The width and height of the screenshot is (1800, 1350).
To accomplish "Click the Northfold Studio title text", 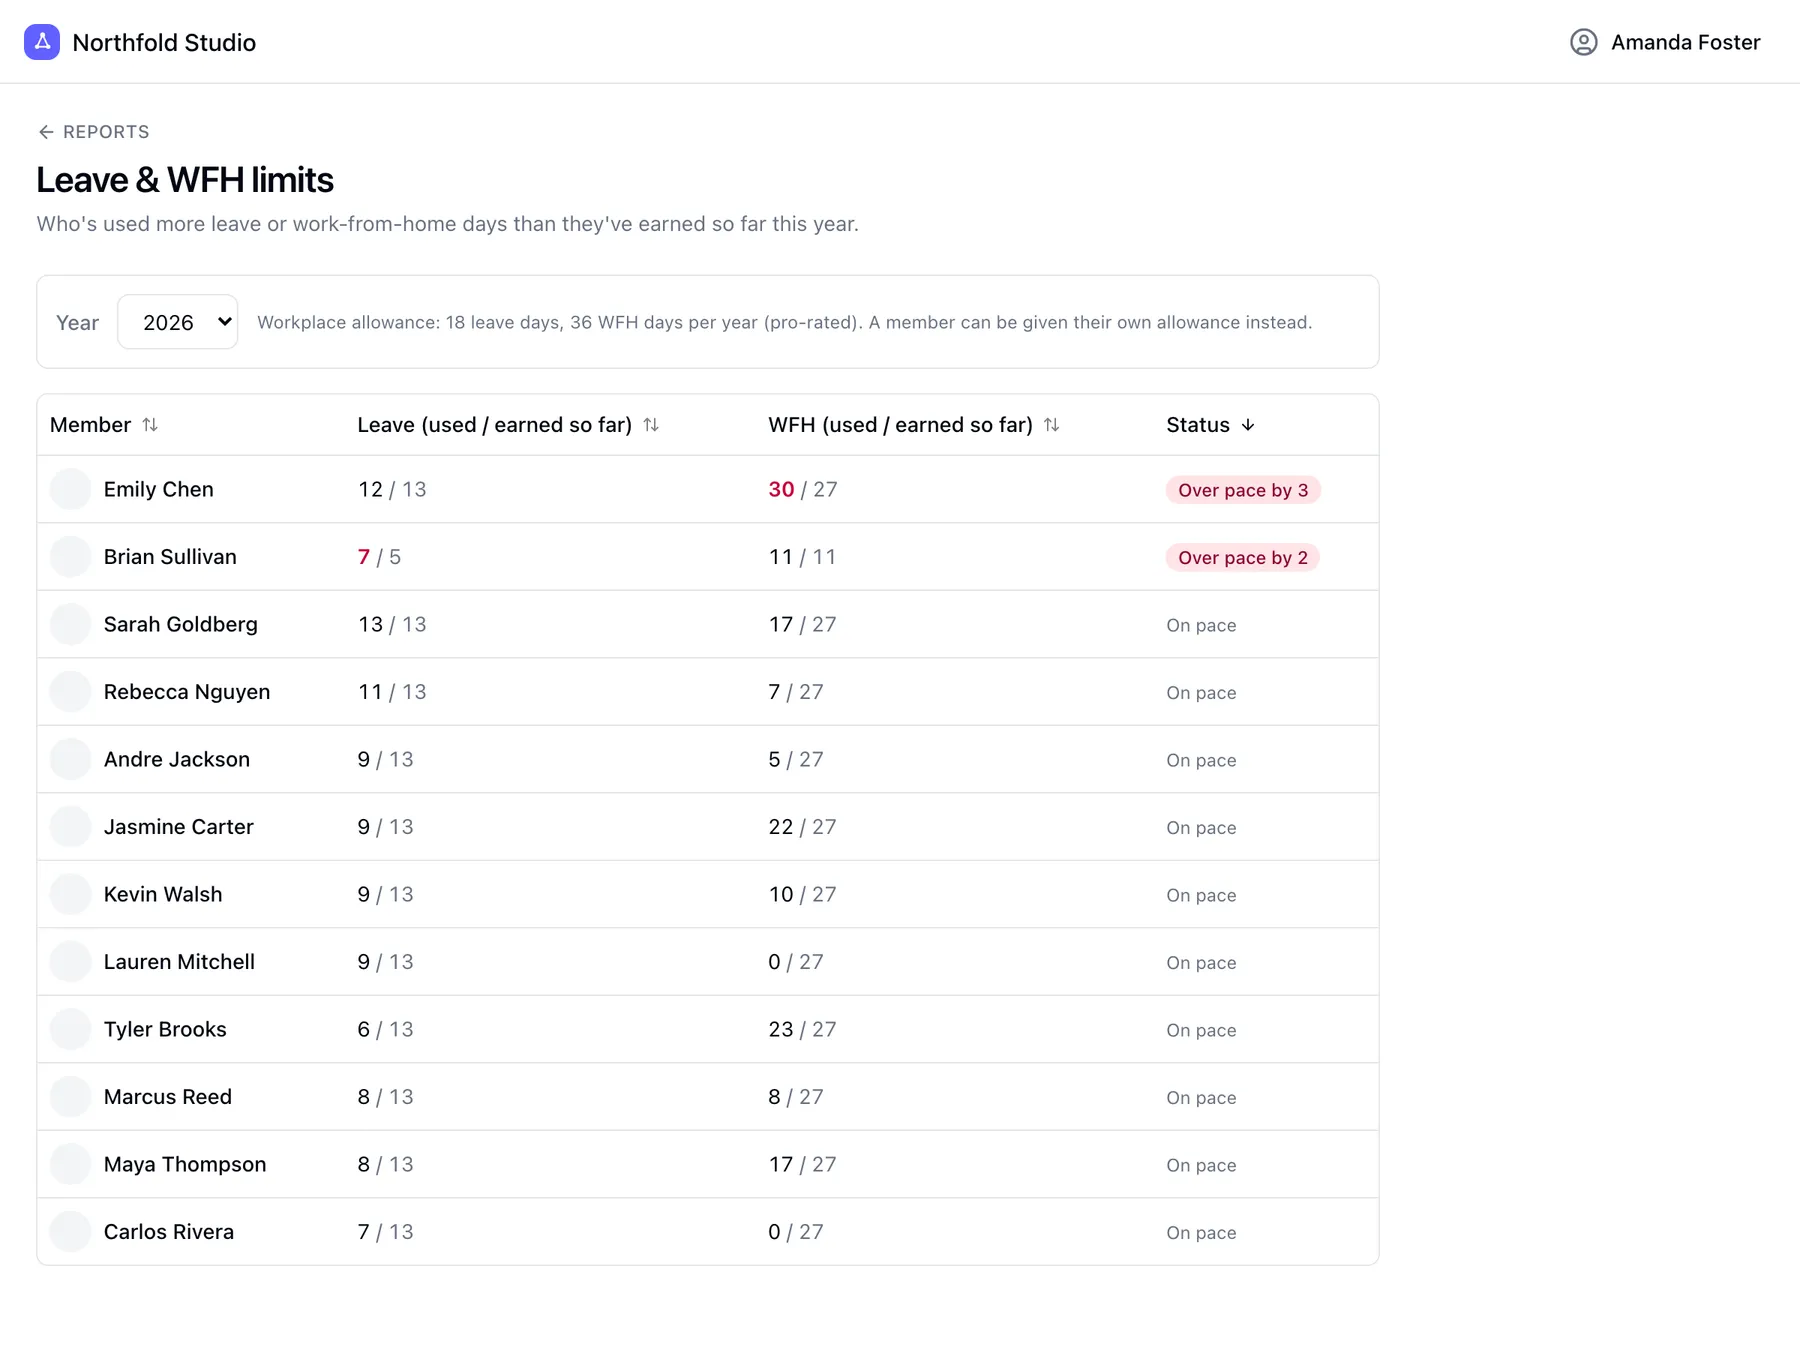I will tap(164, 42).
